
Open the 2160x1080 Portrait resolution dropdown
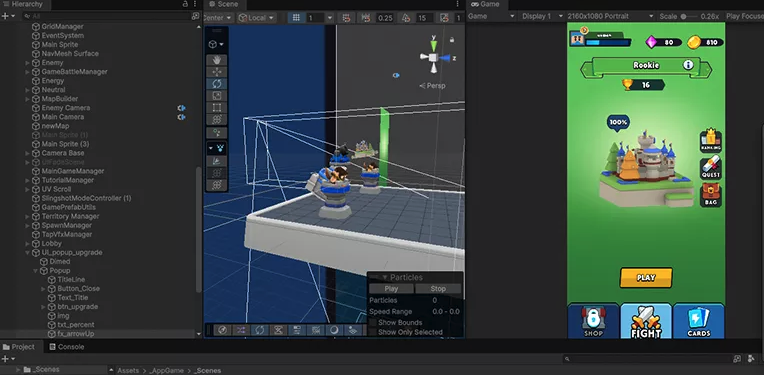point(611,16)
